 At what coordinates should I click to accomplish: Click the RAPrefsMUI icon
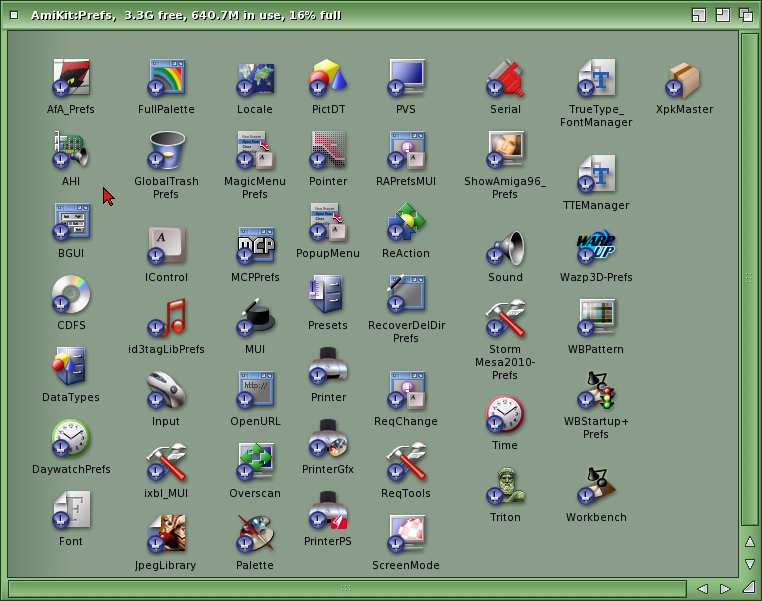point(406,149)
